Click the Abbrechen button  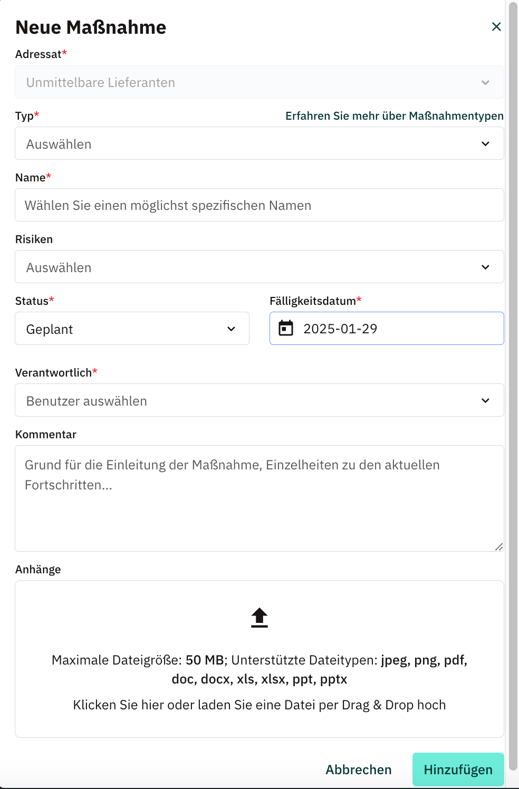[358, 769]
